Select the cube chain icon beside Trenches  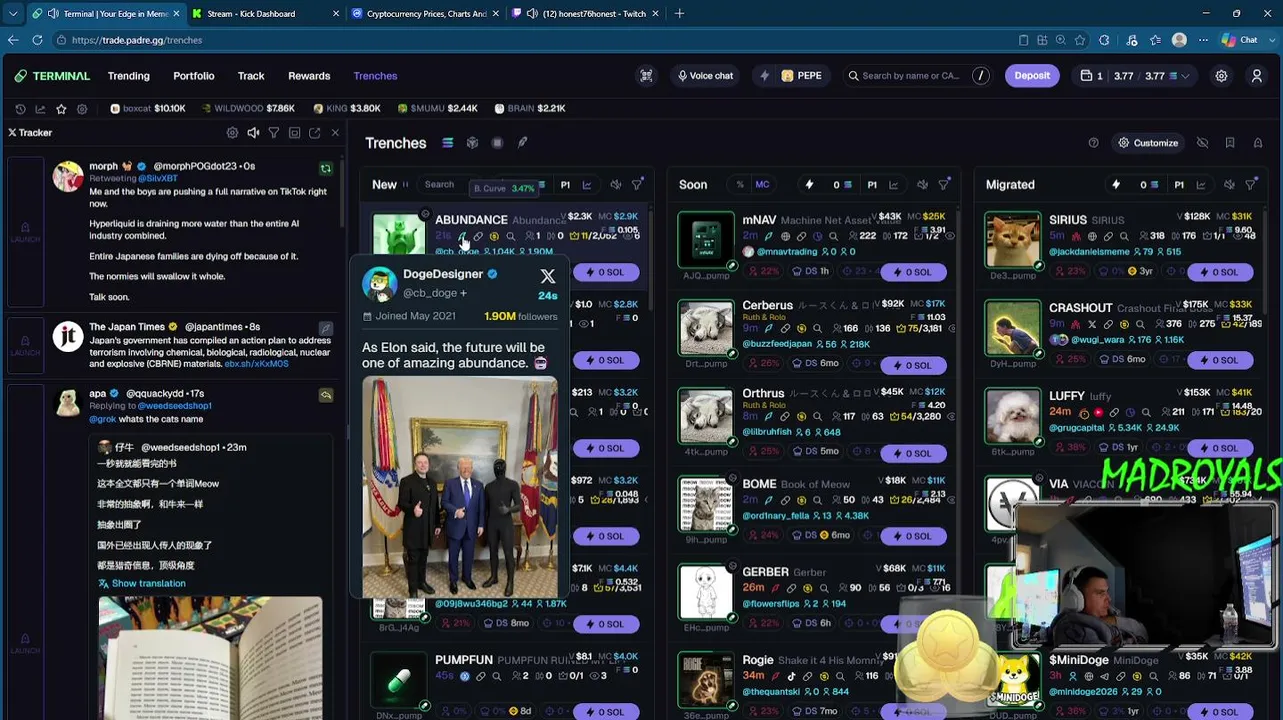[x=472, y=143]
